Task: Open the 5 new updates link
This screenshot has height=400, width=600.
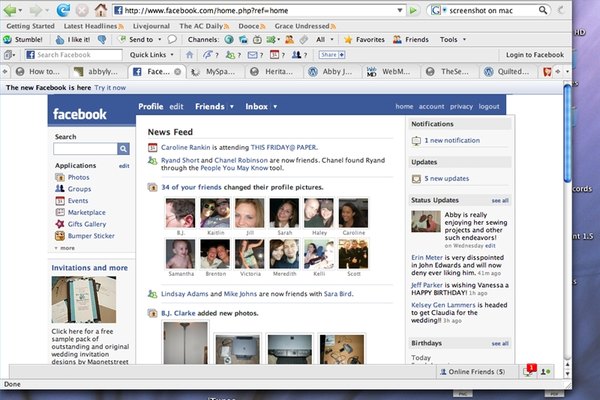Action: (447, 178)
